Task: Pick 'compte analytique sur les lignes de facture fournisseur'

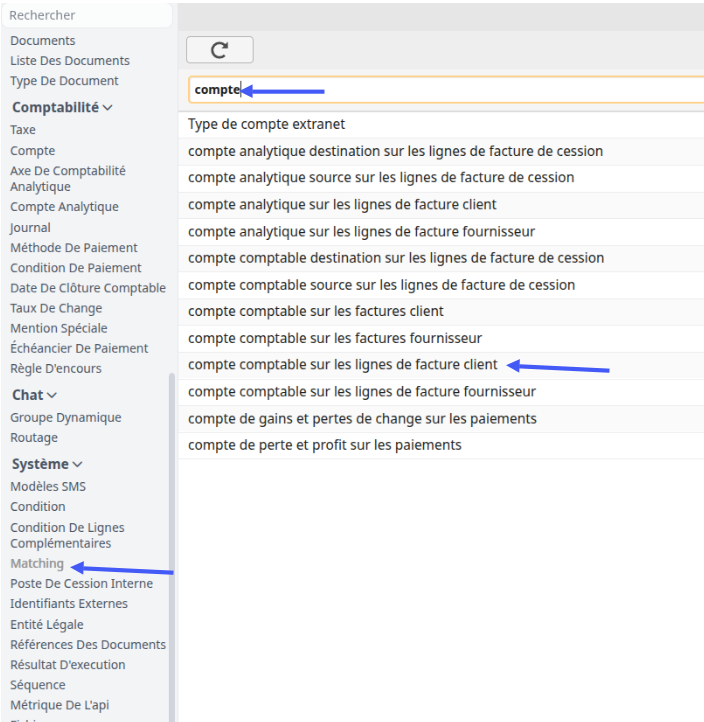Action: point(441,232)
